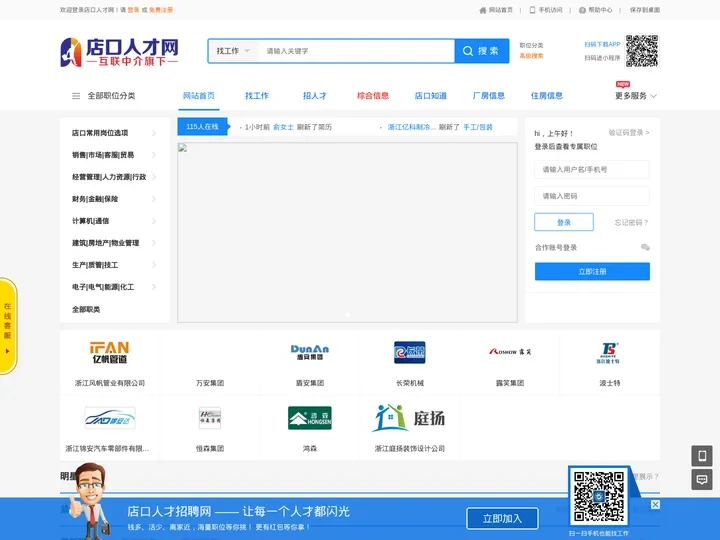Open the 俞女士 resume link in ticker
The width and height of the screenshot is (720, 540).
tap(283, 127)
